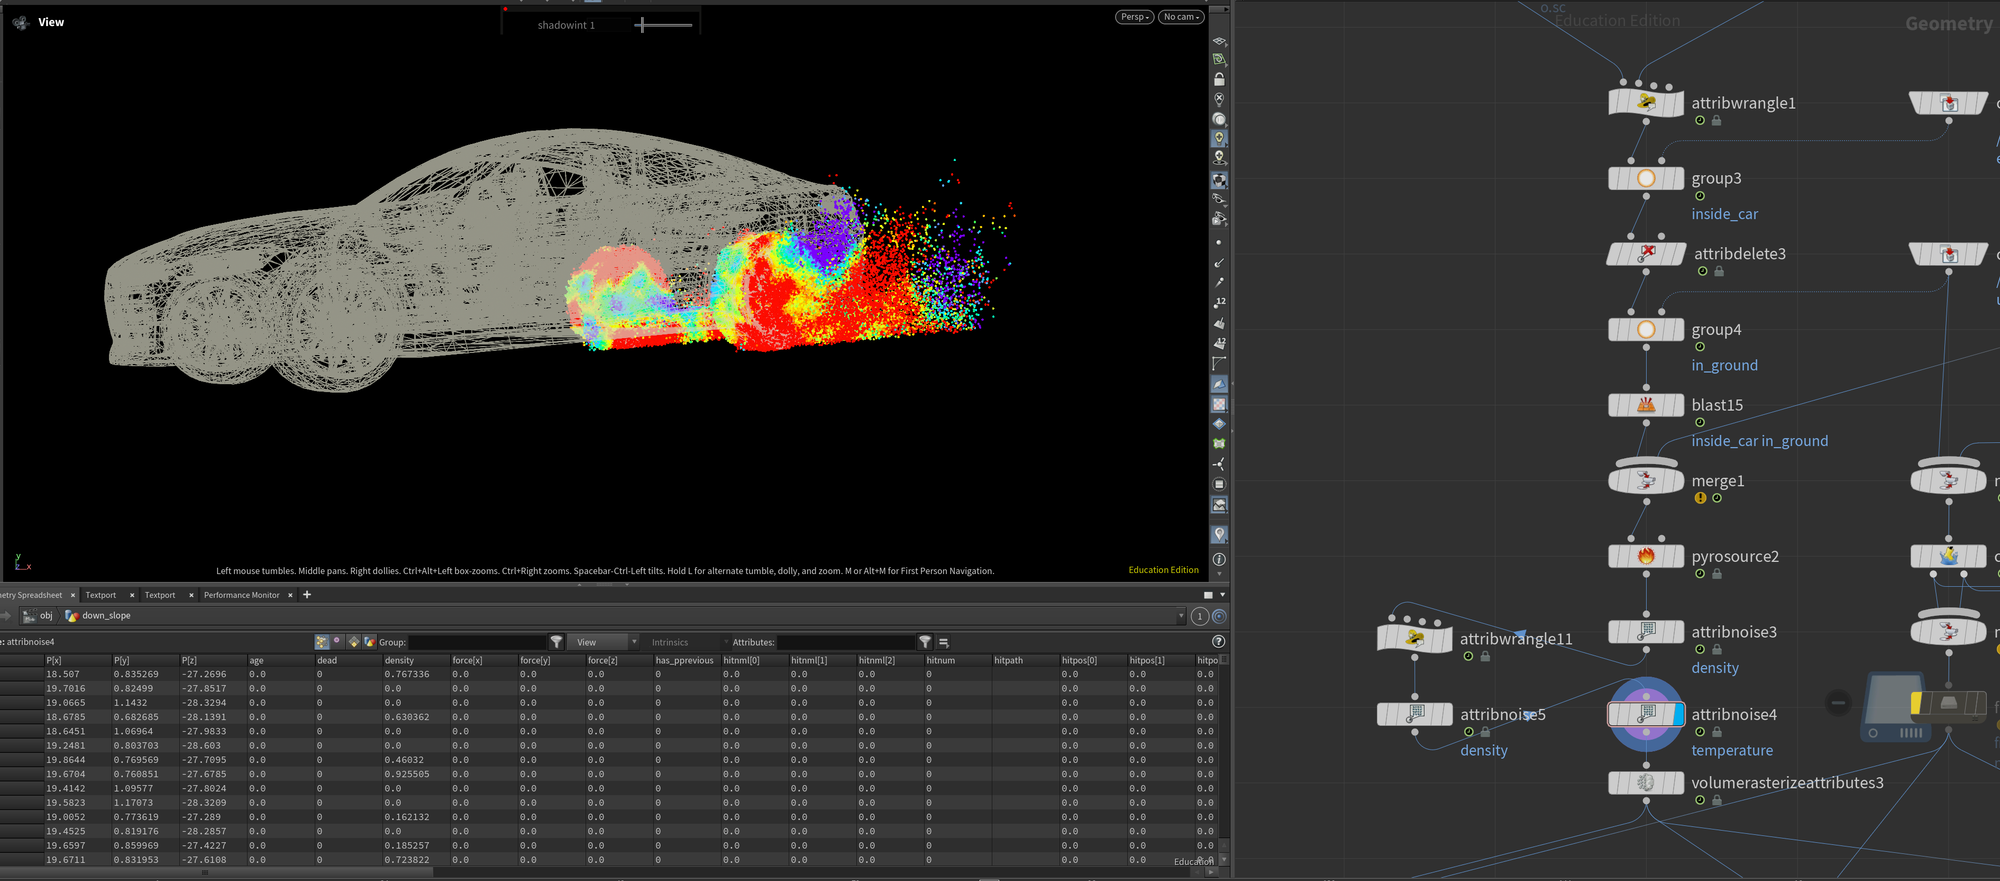Viewport: 2000px width, 881px height.
Task: Select the pyrosource2 node icon
Action: pos(1646,556)
